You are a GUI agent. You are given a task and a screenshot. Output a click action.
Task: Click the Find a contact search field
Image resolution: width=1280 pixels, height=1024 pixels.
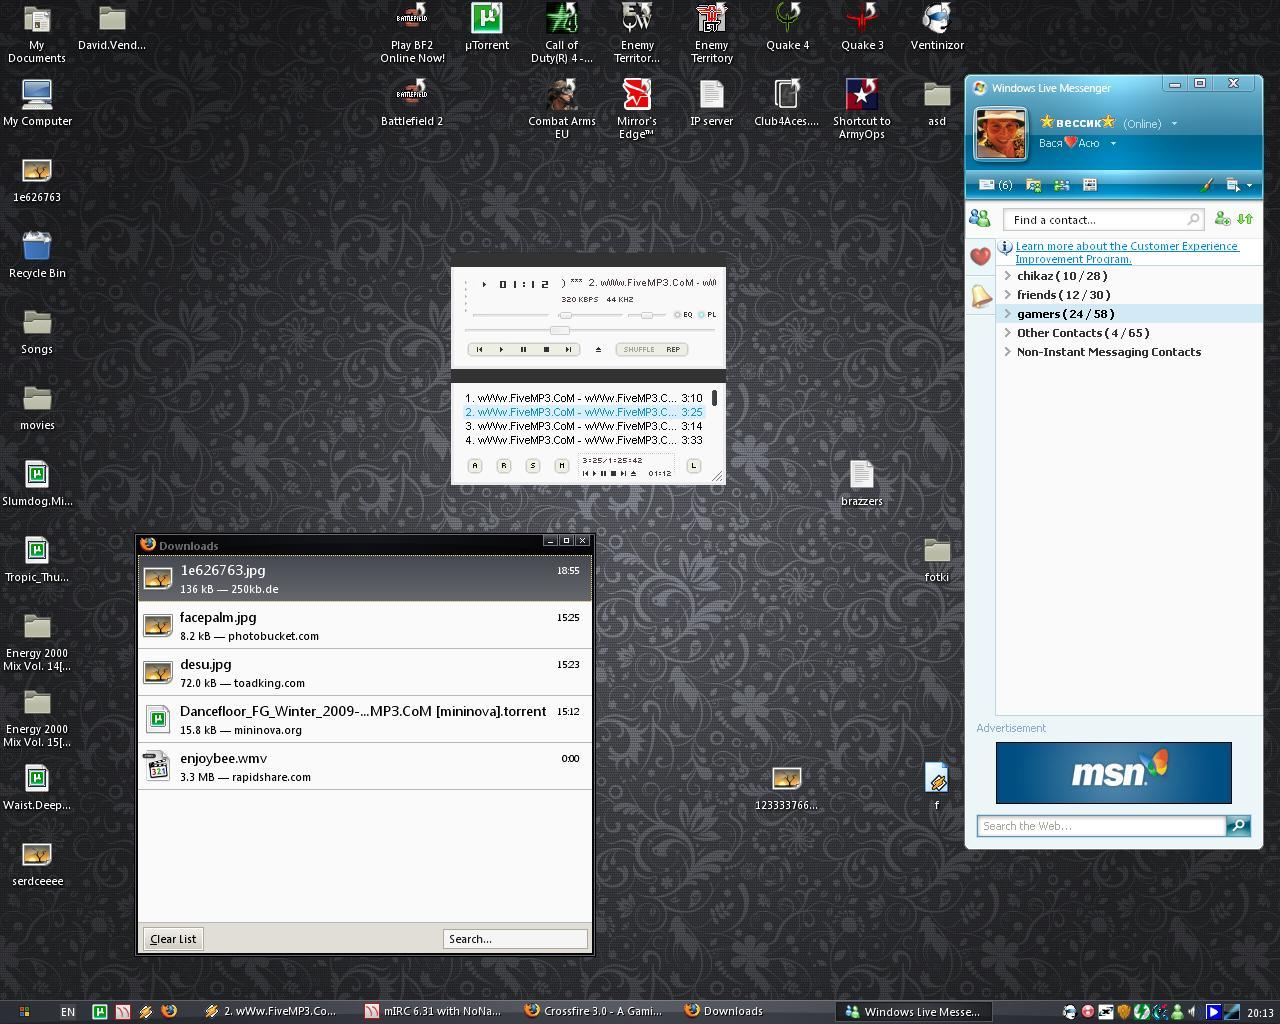(x=1103, y=220)
